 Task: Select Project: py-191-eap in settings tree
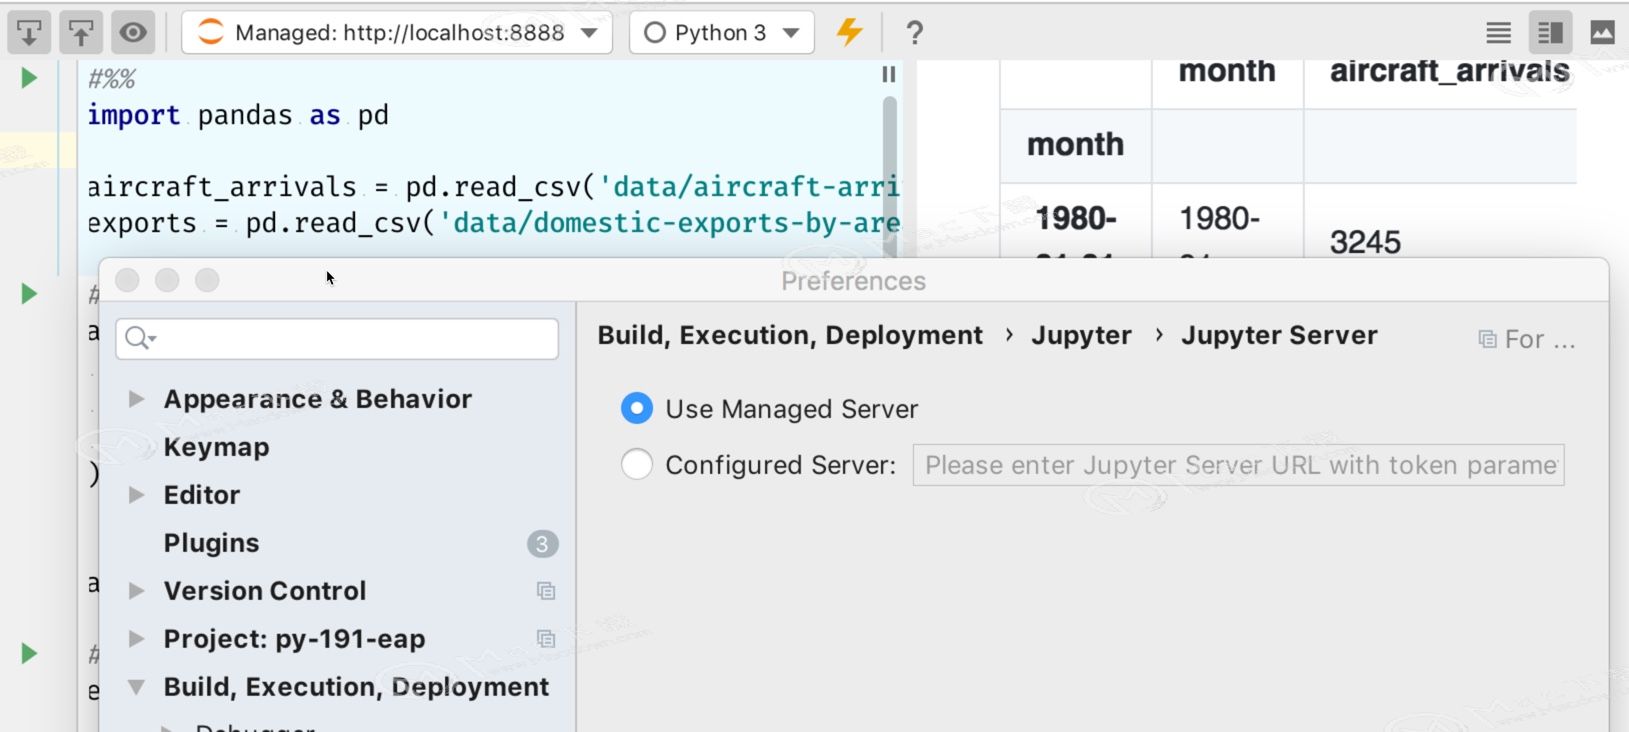(x=294, y=639)
